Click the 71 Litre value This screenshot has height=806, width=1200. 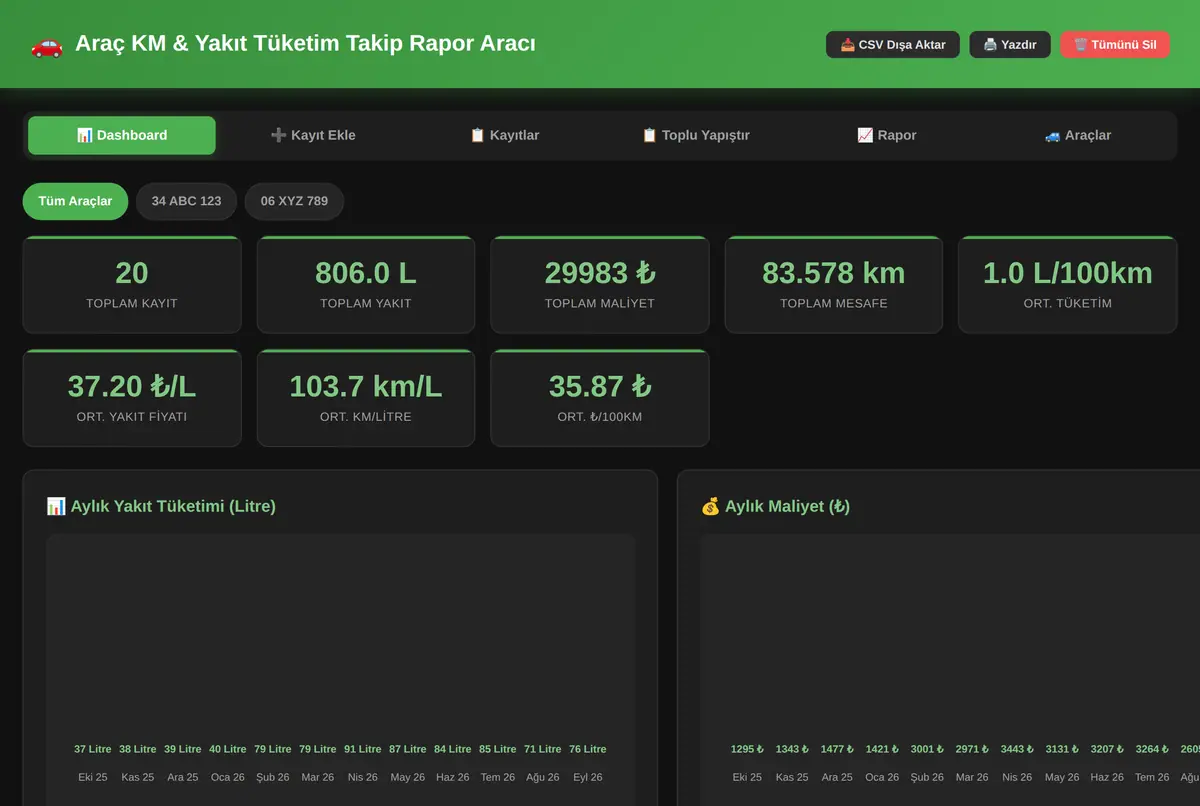click(543, 749)
